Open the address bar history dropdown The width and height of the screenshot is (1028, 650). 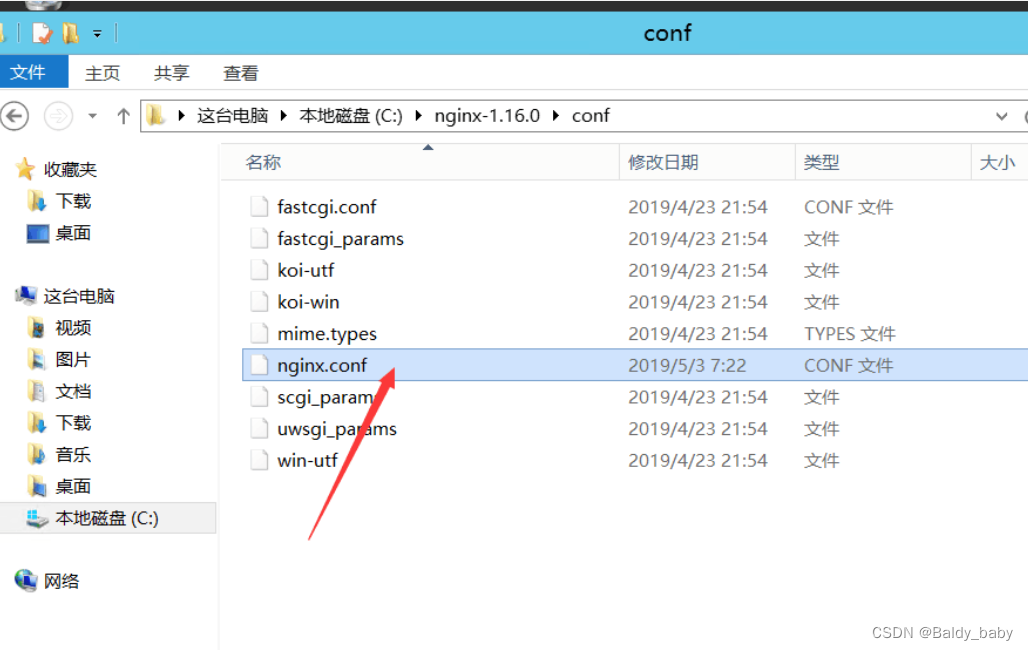[1002, 116]
